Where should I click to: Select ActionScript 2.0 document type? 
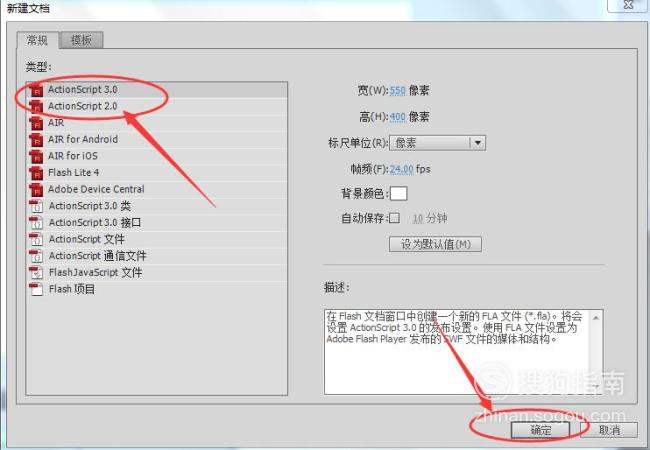[x=157, y=106]
